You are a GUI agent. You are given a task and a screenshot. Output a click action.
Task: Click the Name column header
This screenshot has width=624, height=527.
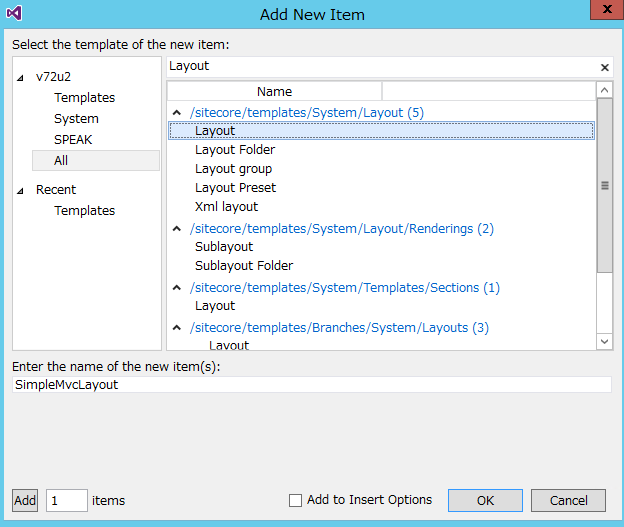[275, 92]
